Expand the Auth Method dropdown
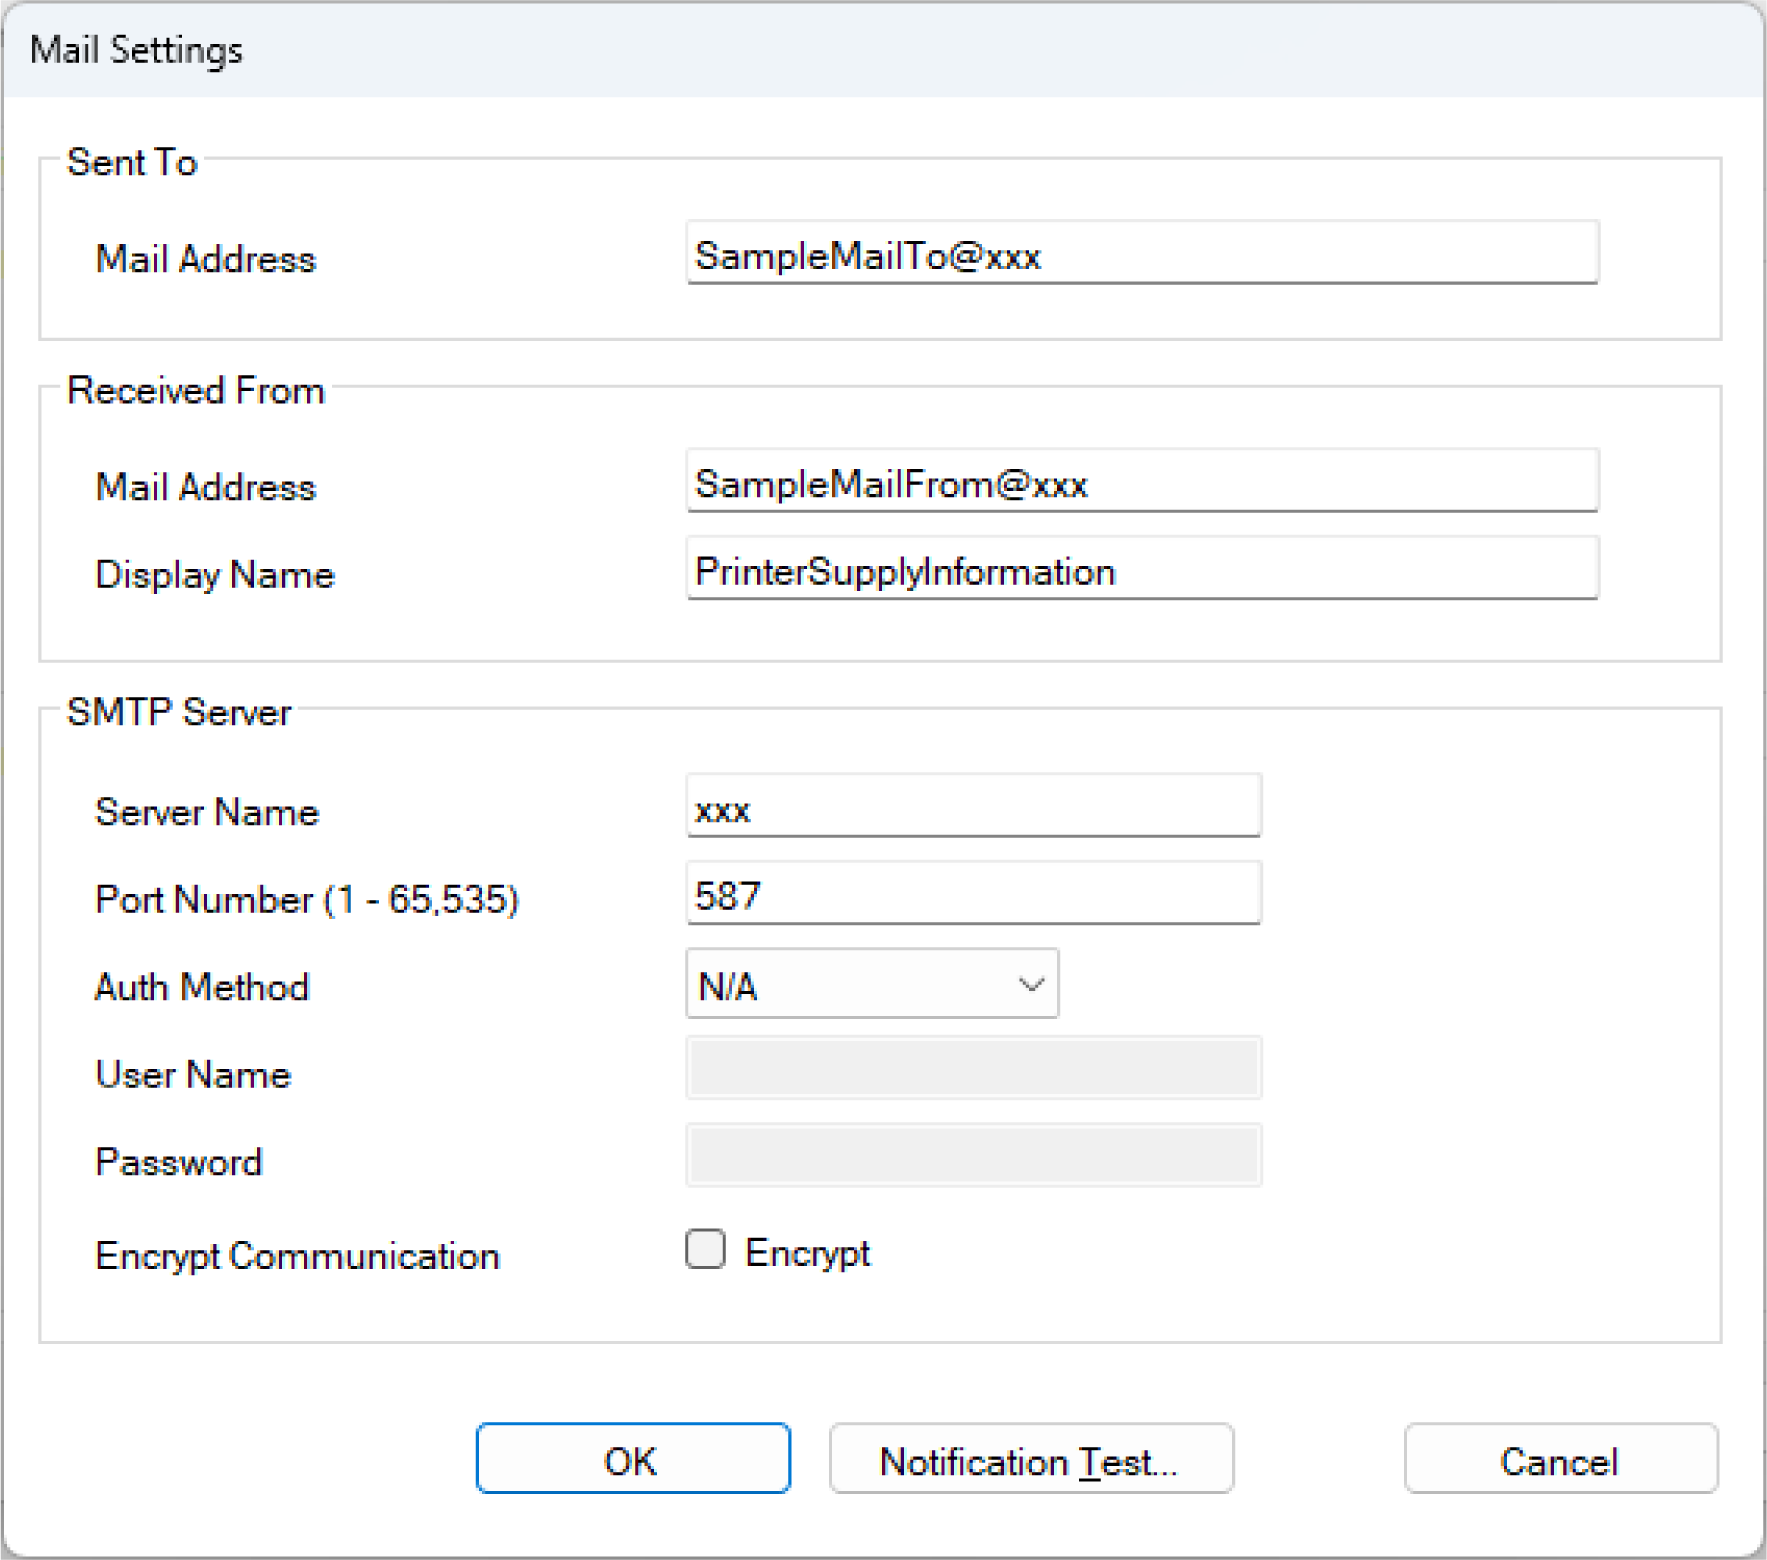1767x1560 pixels. [x=871, y=985]
